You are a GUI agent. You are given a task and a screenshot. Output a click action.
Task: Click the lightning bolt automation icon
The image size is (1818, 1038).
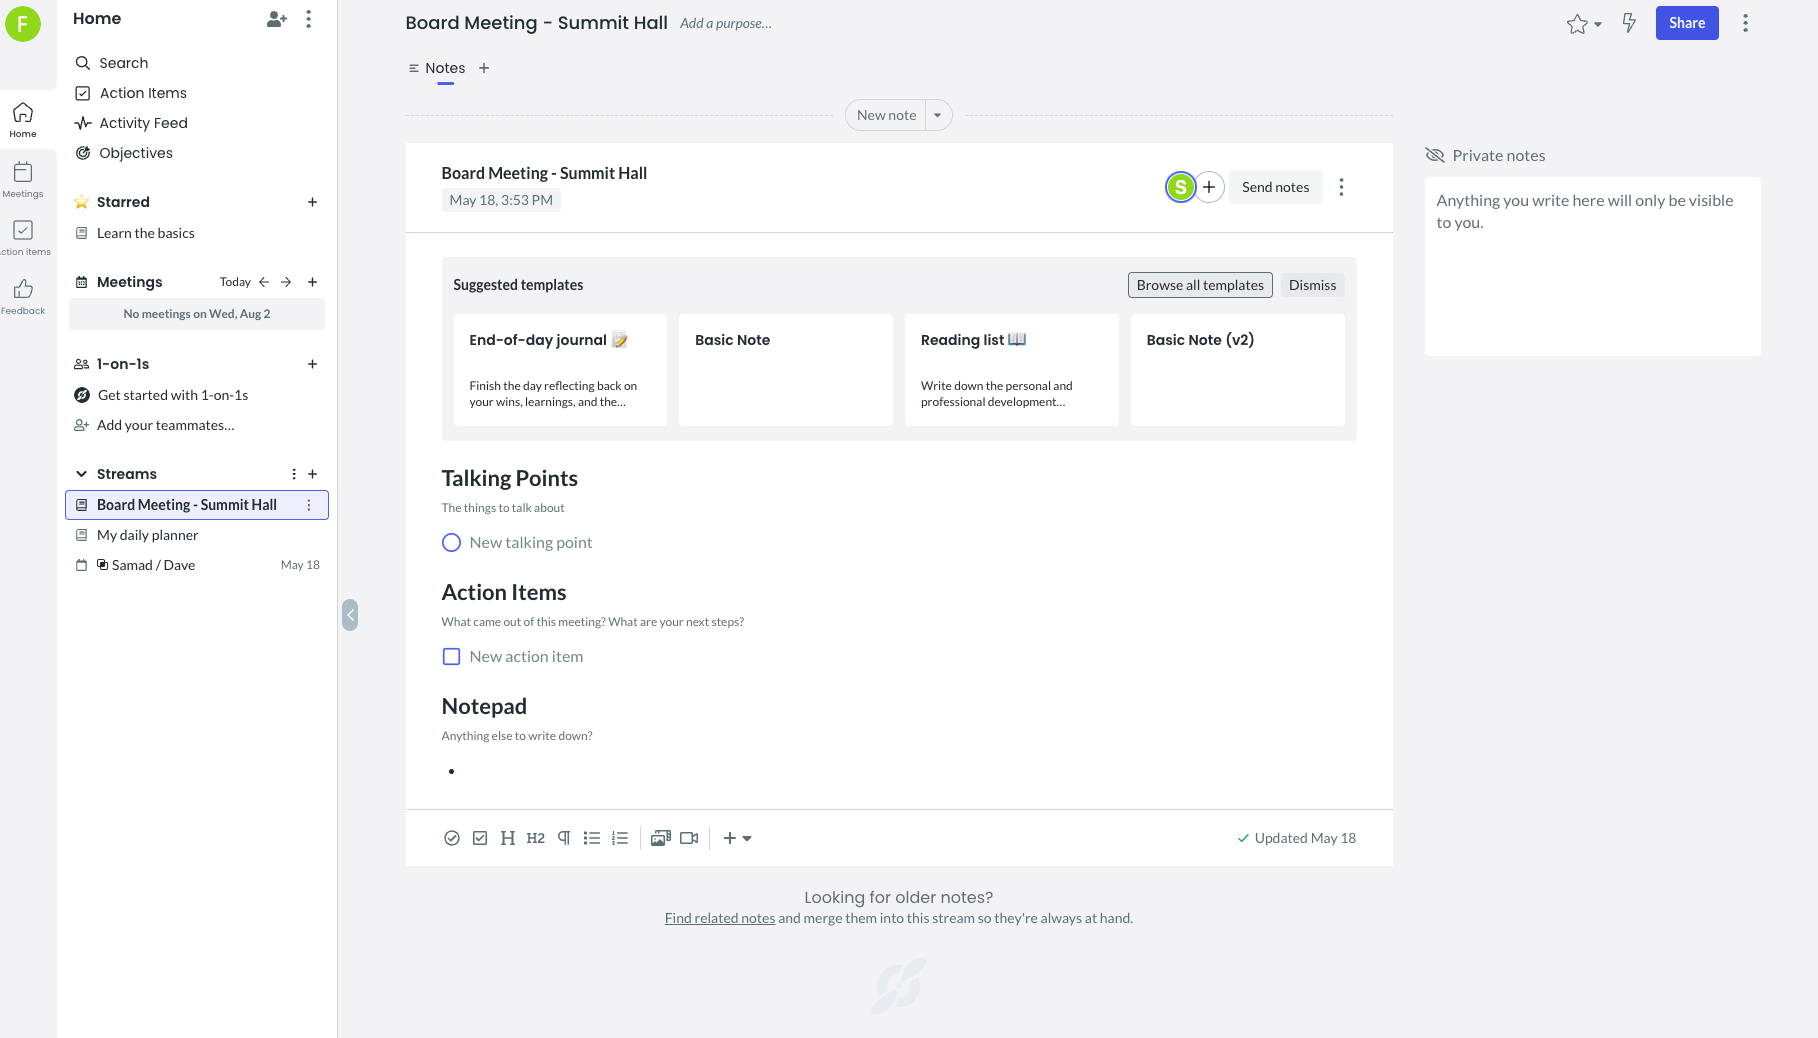point(1629,23)
